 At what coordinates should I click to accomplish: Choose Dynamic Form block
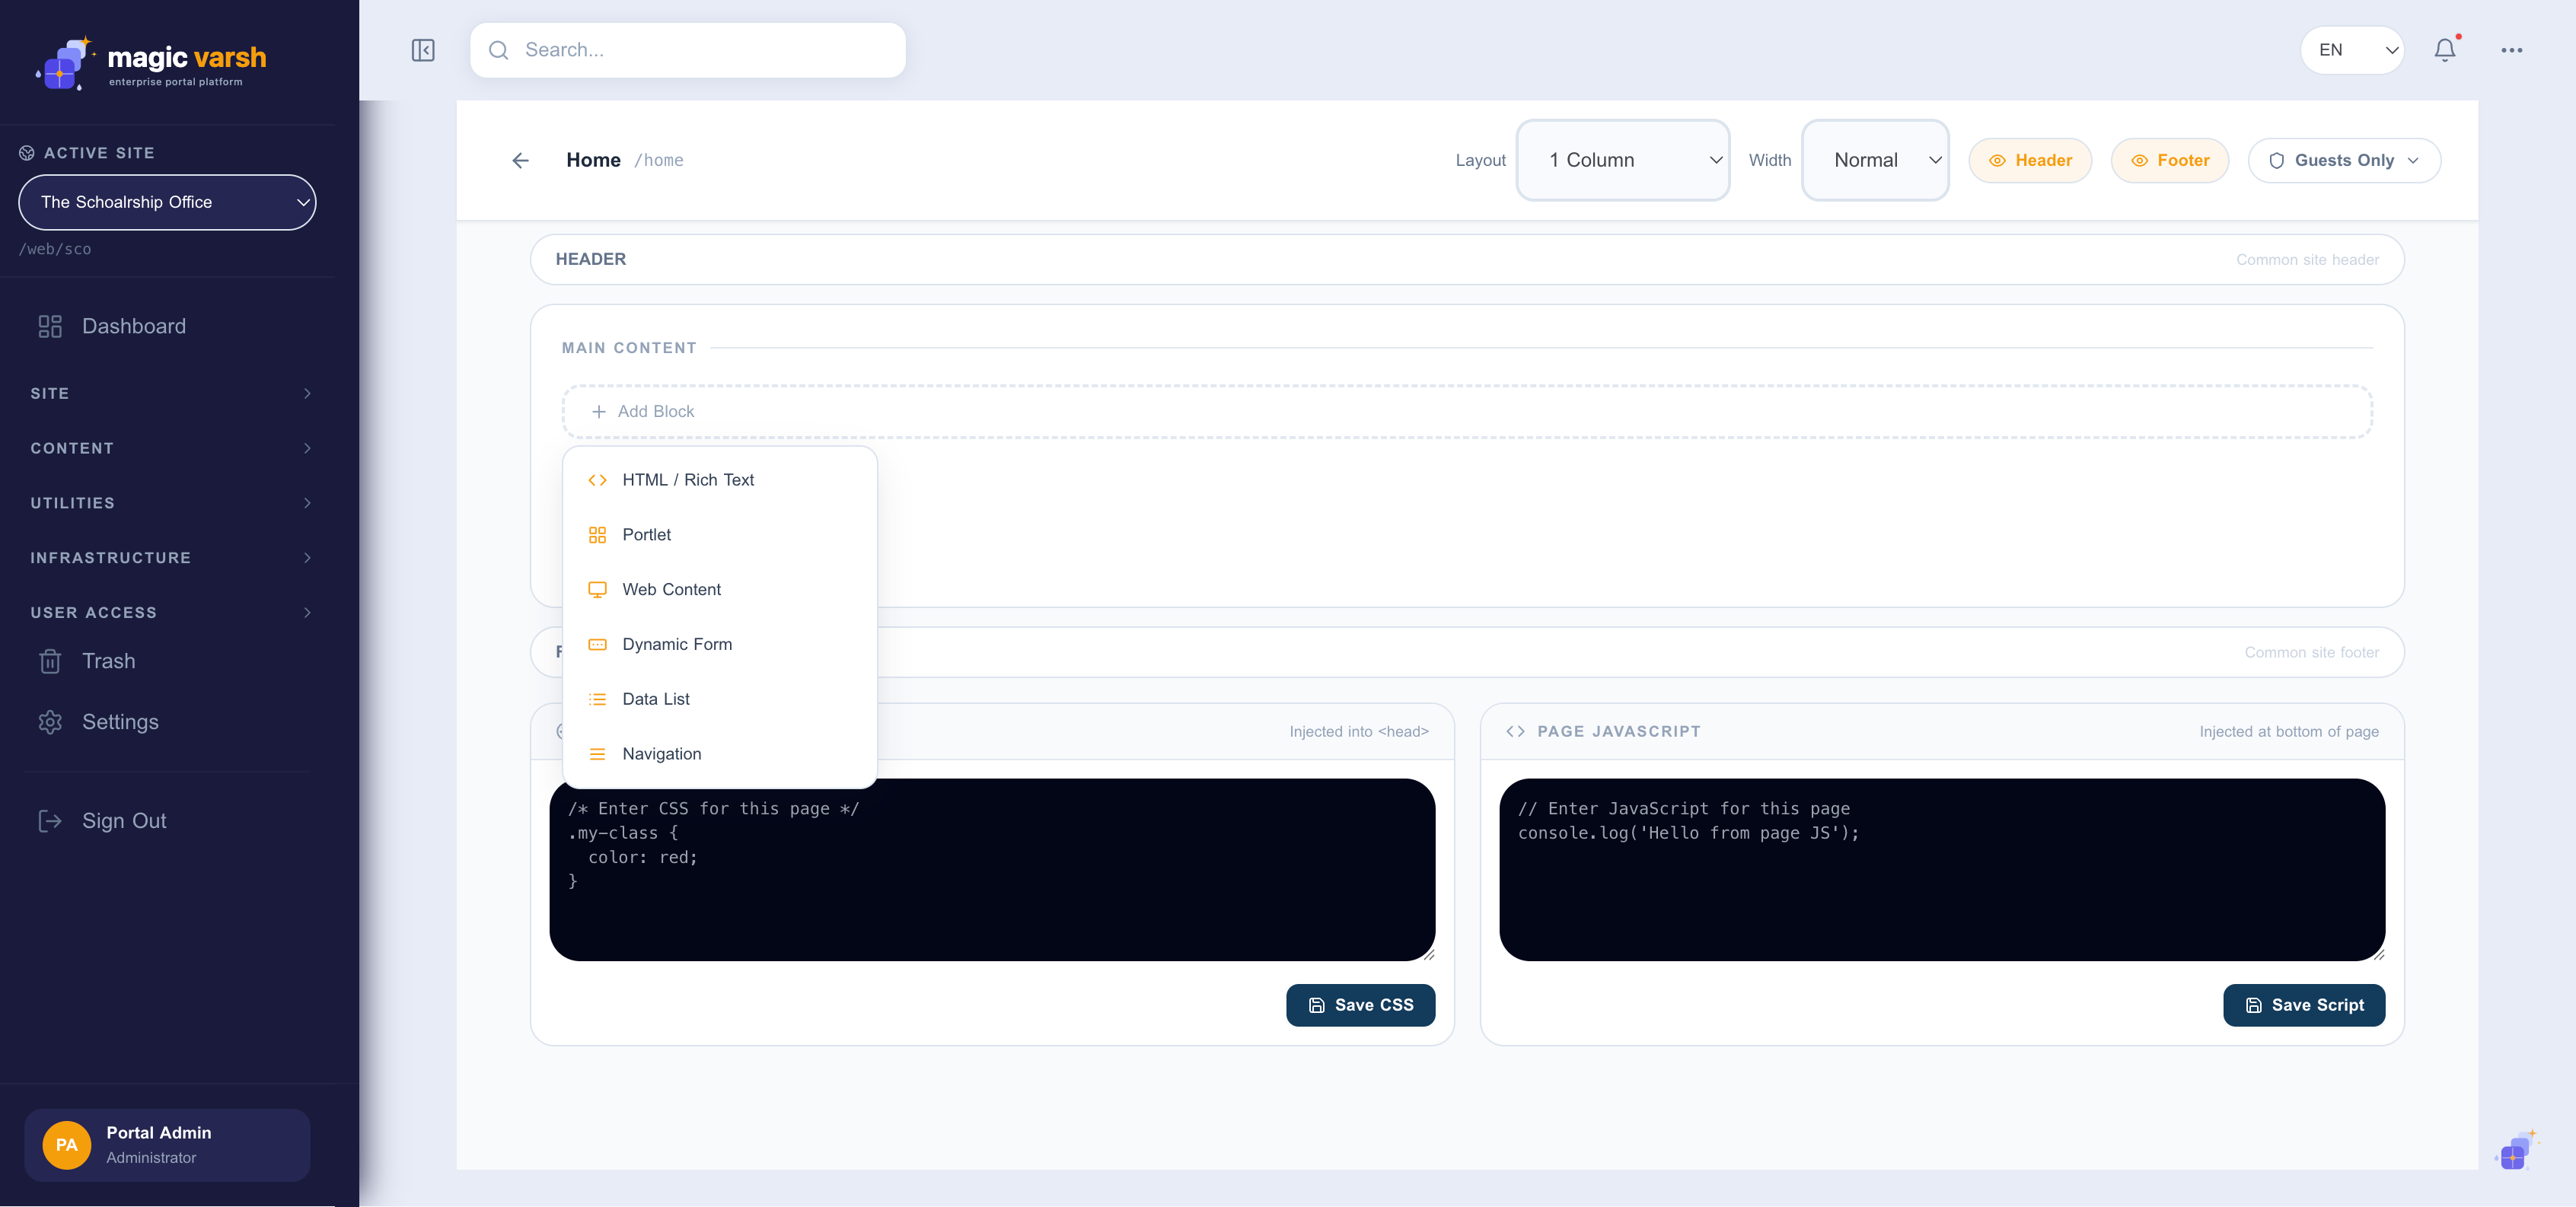720,645
